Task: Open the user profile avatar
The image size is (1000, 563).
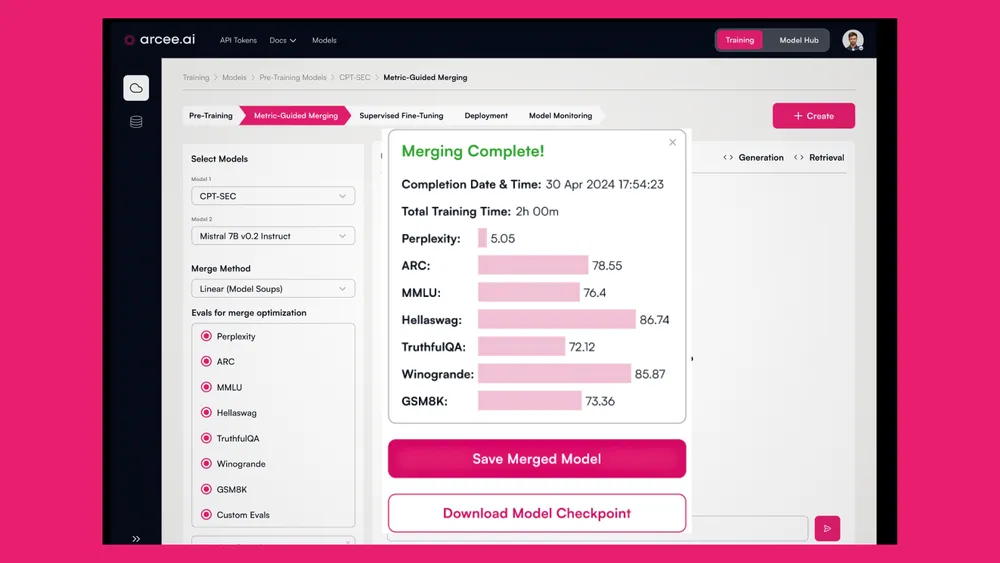Action: (853, 40)
